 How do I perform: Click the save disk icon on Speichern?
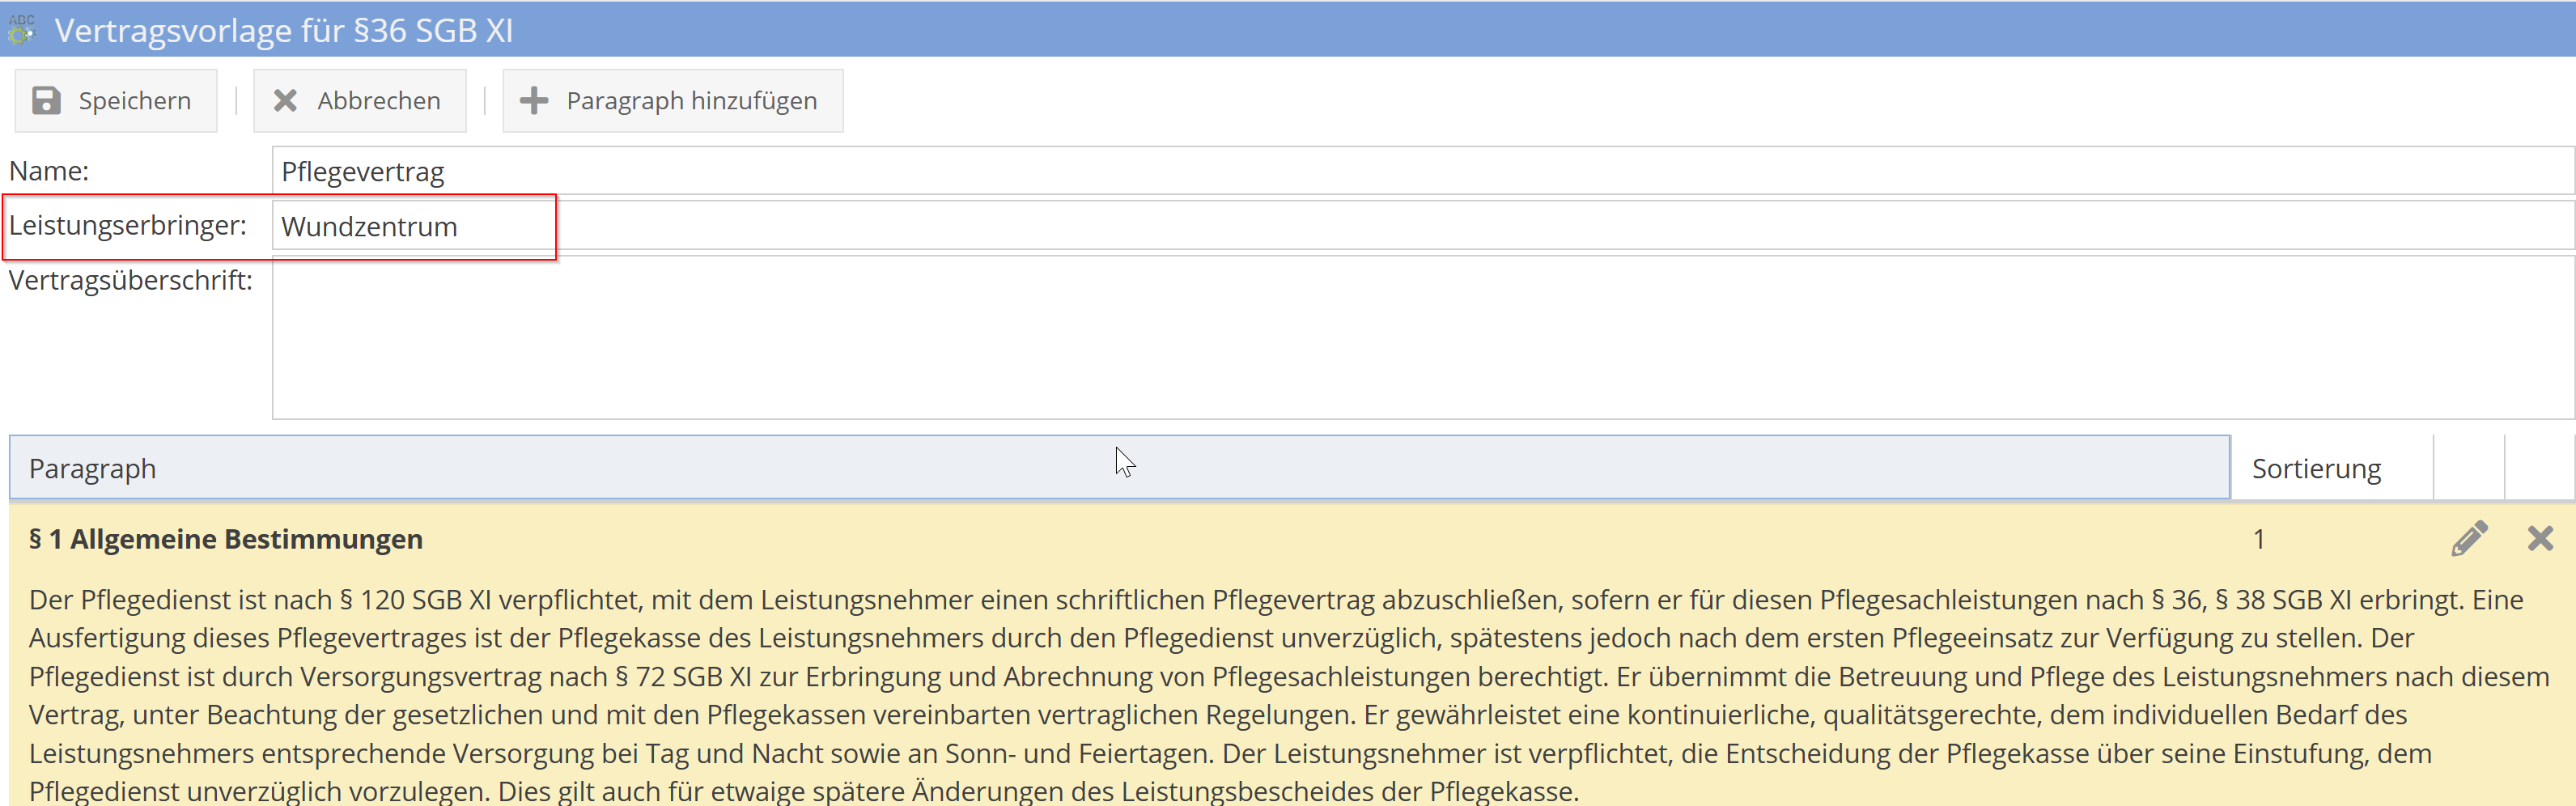(x=46, y=100)
